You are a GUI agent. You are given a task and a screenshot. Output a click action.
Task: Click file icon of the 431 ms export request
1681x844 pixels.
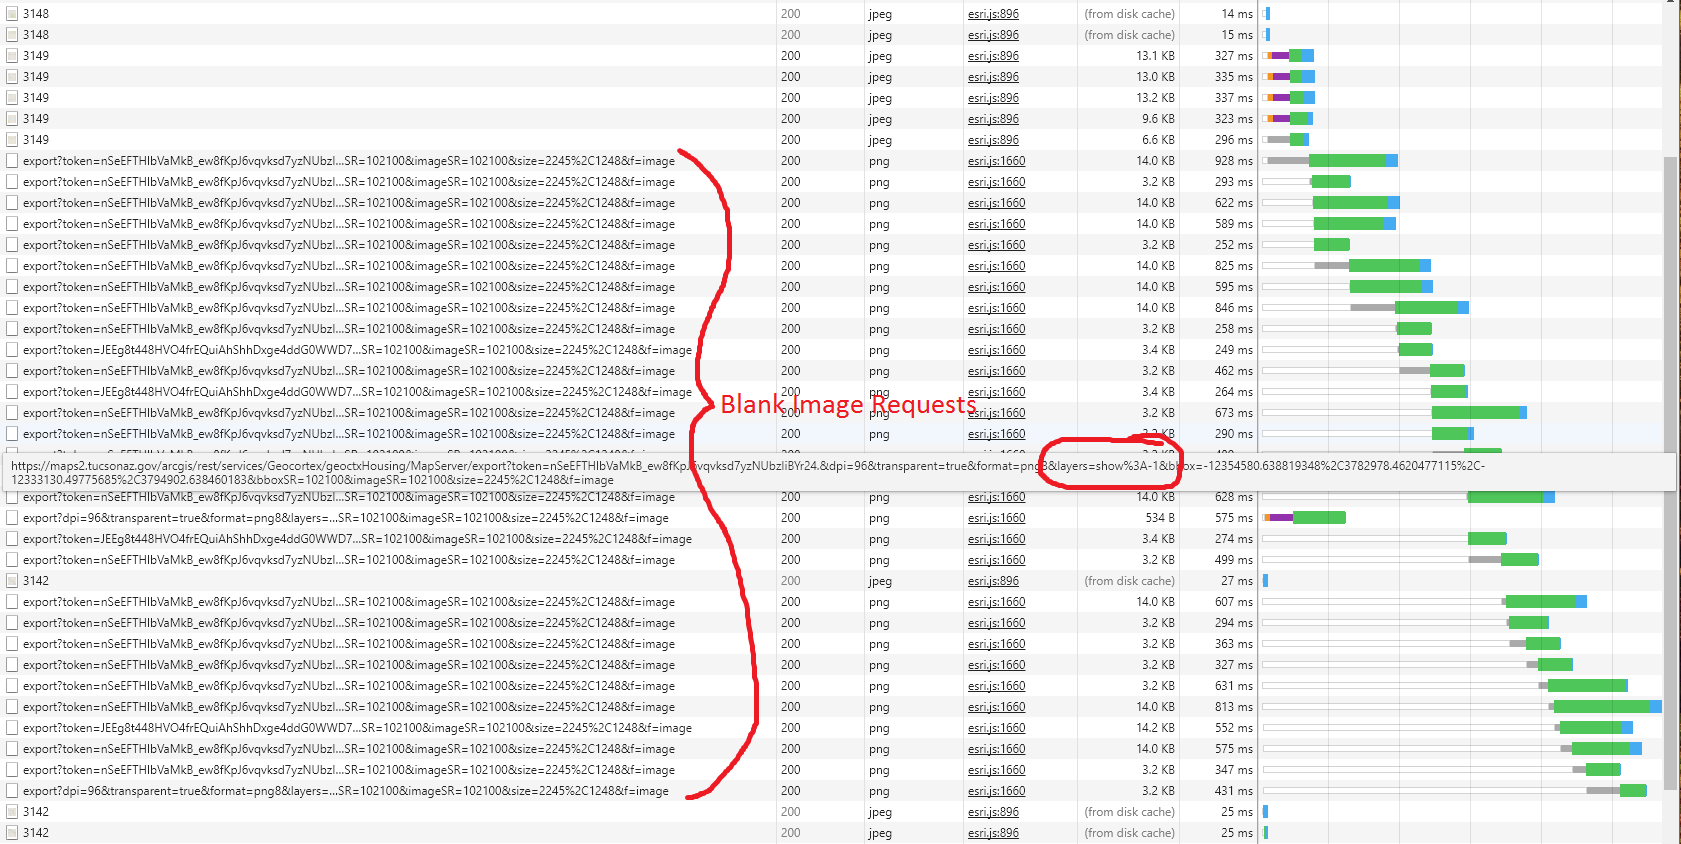[12, 791]
